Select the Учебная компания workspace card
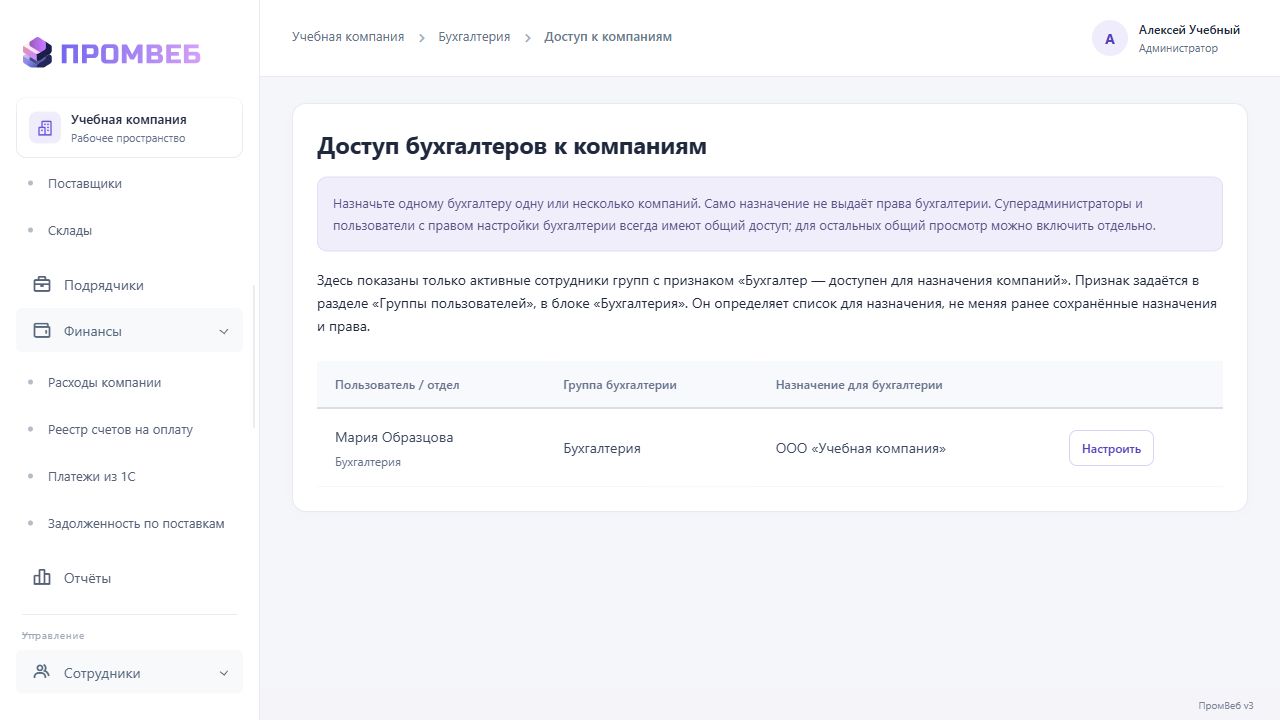This screenshot has height=720, width=1280. click(129, 127)
